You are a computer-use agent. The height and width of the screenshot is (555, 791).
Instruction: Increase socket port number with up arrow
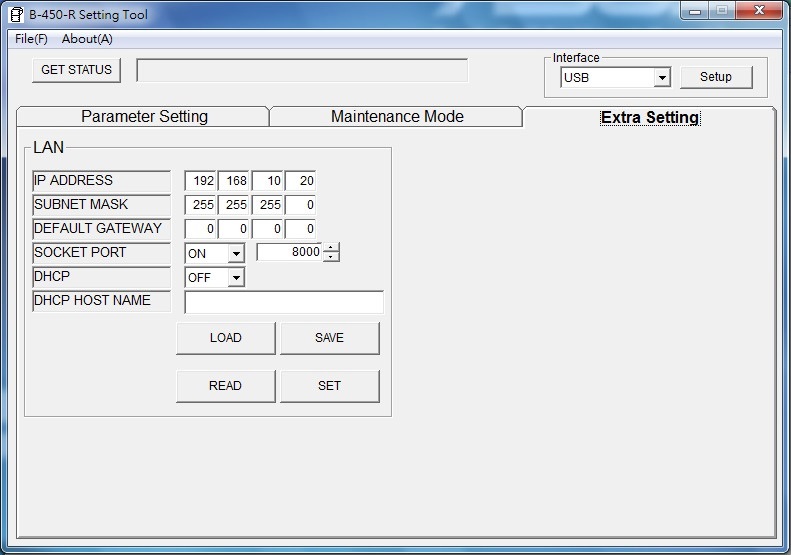331,249
